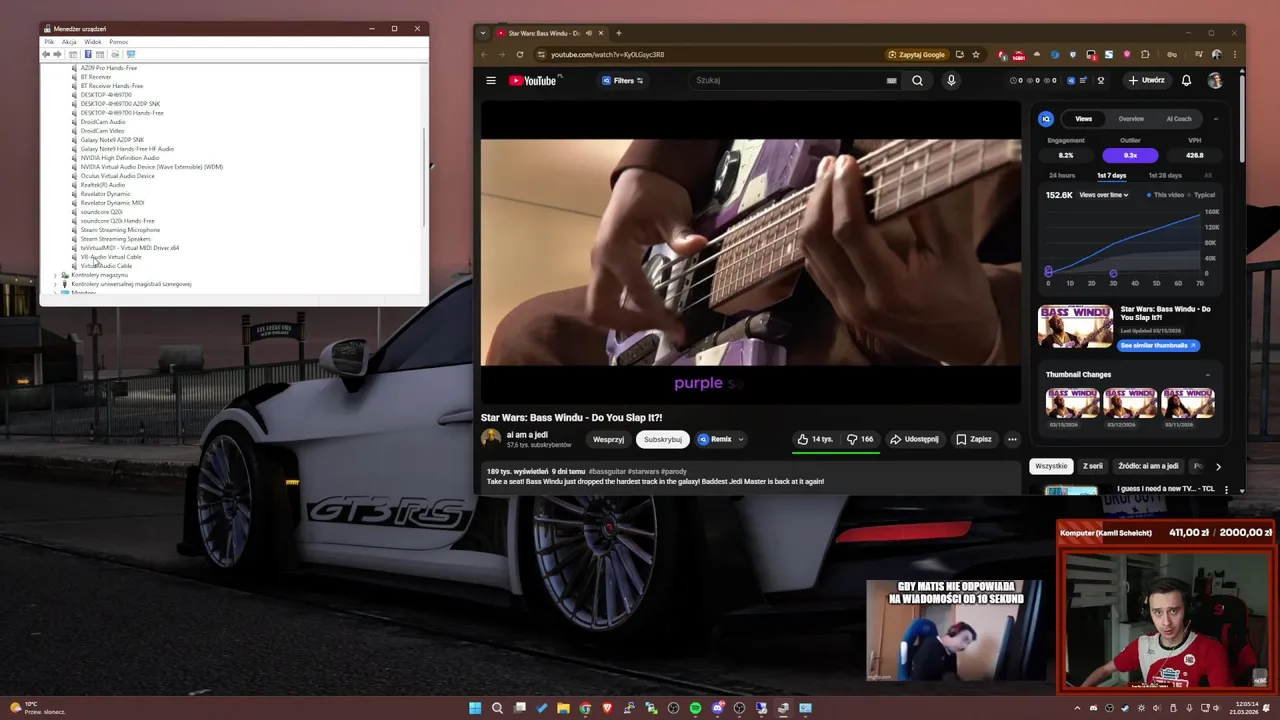Open the Widok menu in Device Manager
This screenshot has height=720, width=1280.
pyautogui.click(x=93, y=42)
